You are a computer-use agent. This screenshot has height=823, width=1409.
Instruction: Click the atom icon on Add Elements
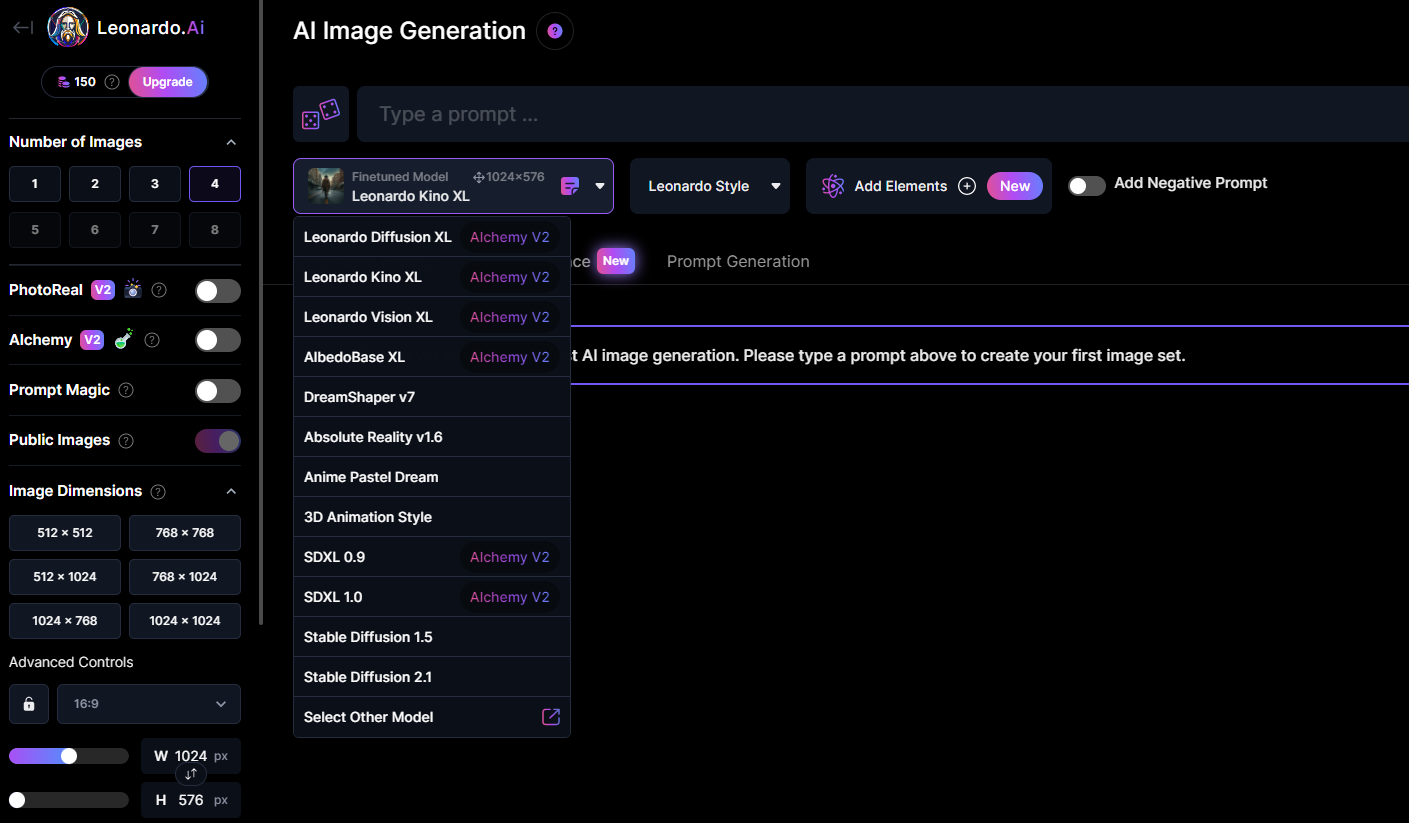coord(833,186)
